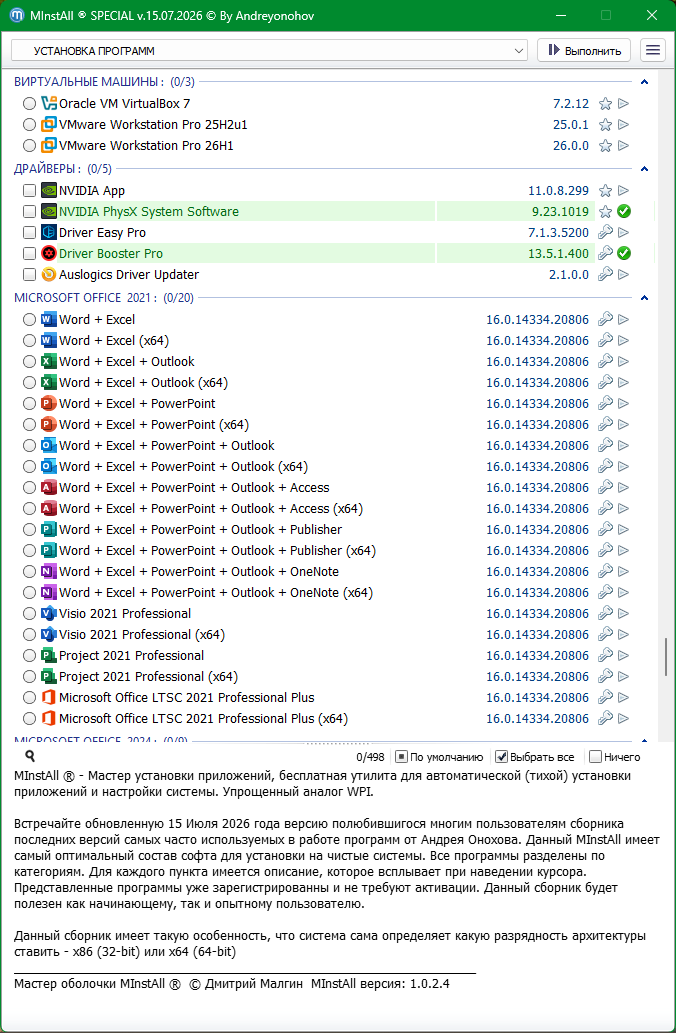Open the УСТАНОВКА ПРОГРАММ dropdown

pyautogui.click(x=269, y=51)
